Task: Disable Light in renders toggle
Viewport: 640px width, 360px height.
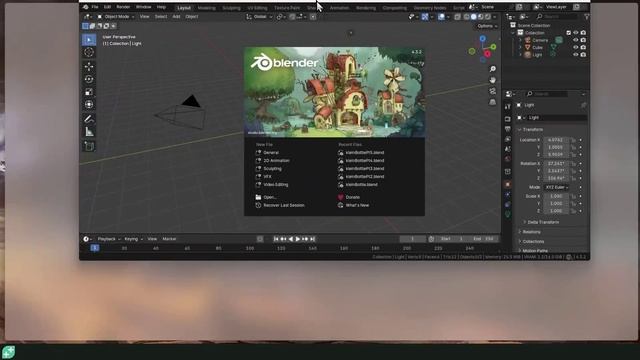Action: pyautogui.click(x=583, y=55)
